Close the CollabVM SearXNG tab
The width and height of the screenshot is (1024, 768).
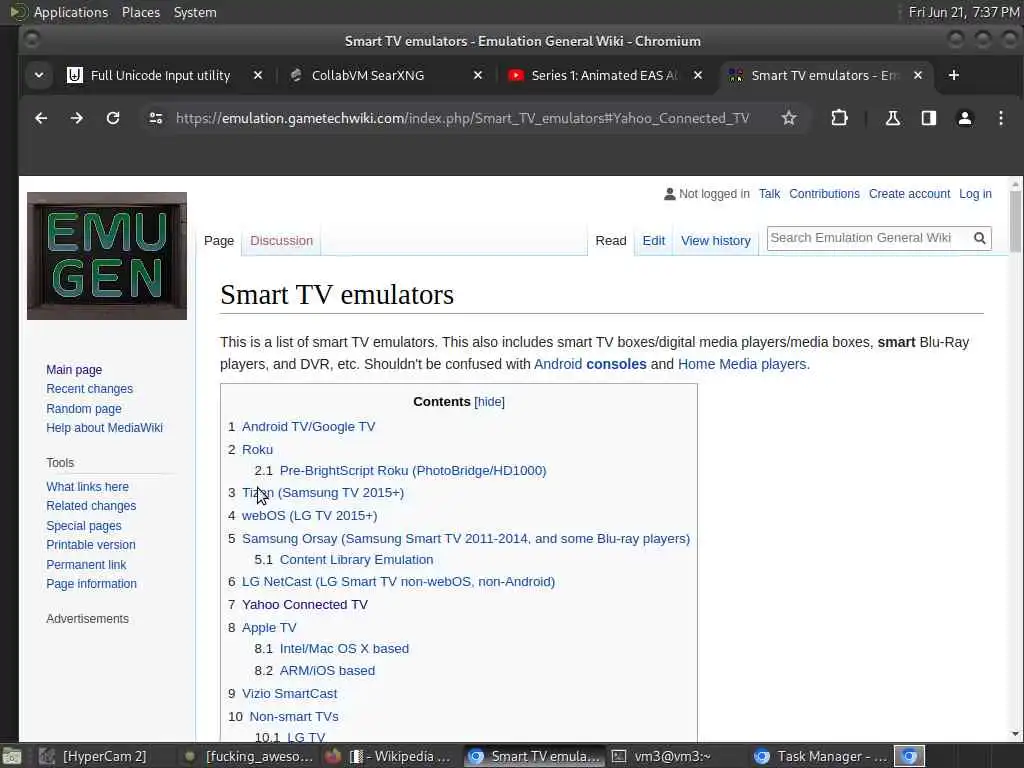click(x=478, y=75)
